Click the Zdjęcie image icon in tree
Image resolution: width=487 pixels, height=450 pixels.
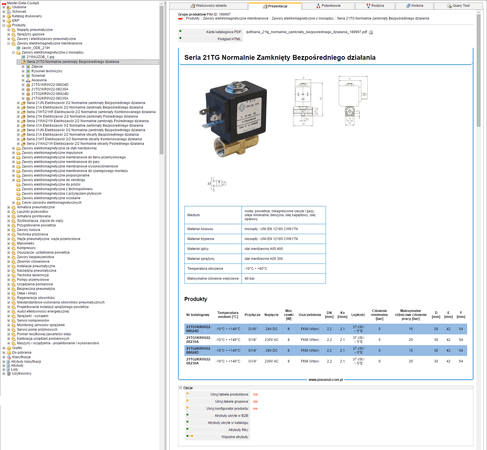point(28,67)
